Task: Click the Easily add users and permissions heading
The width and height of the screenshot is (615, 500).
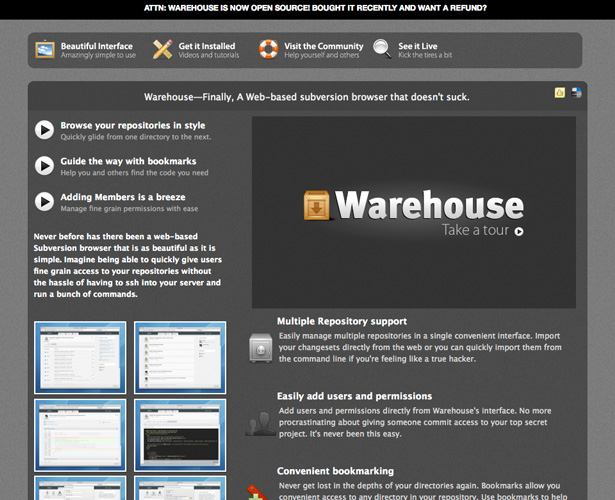Action: [x=354, y=396]
